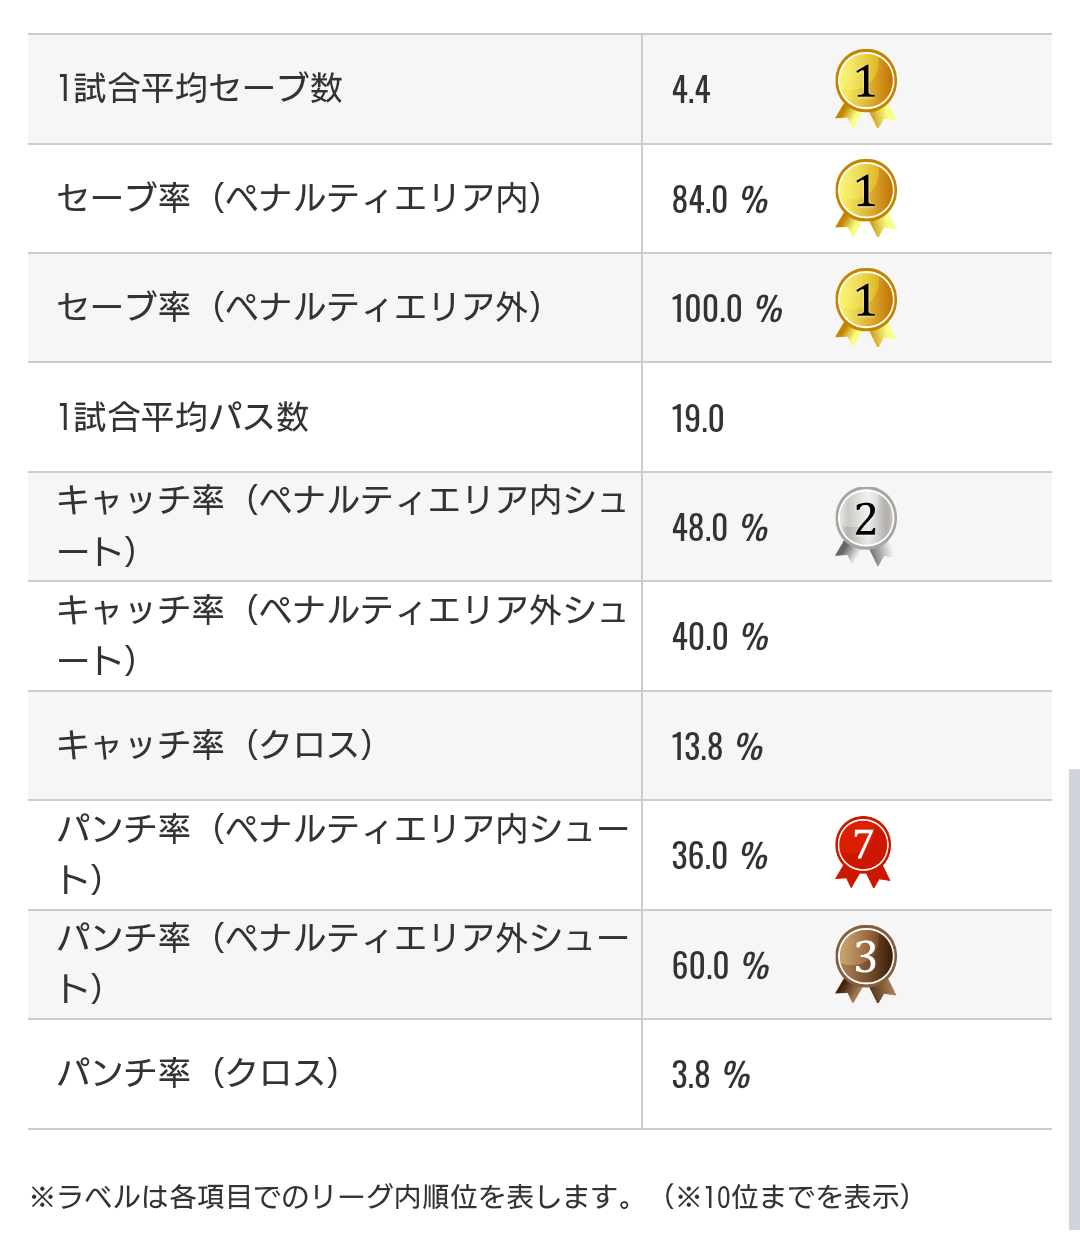Click the キャッチ率（ペナルティエリア内シュート）label
This screenshot has width=1080, height=1250.
point(340,525)
